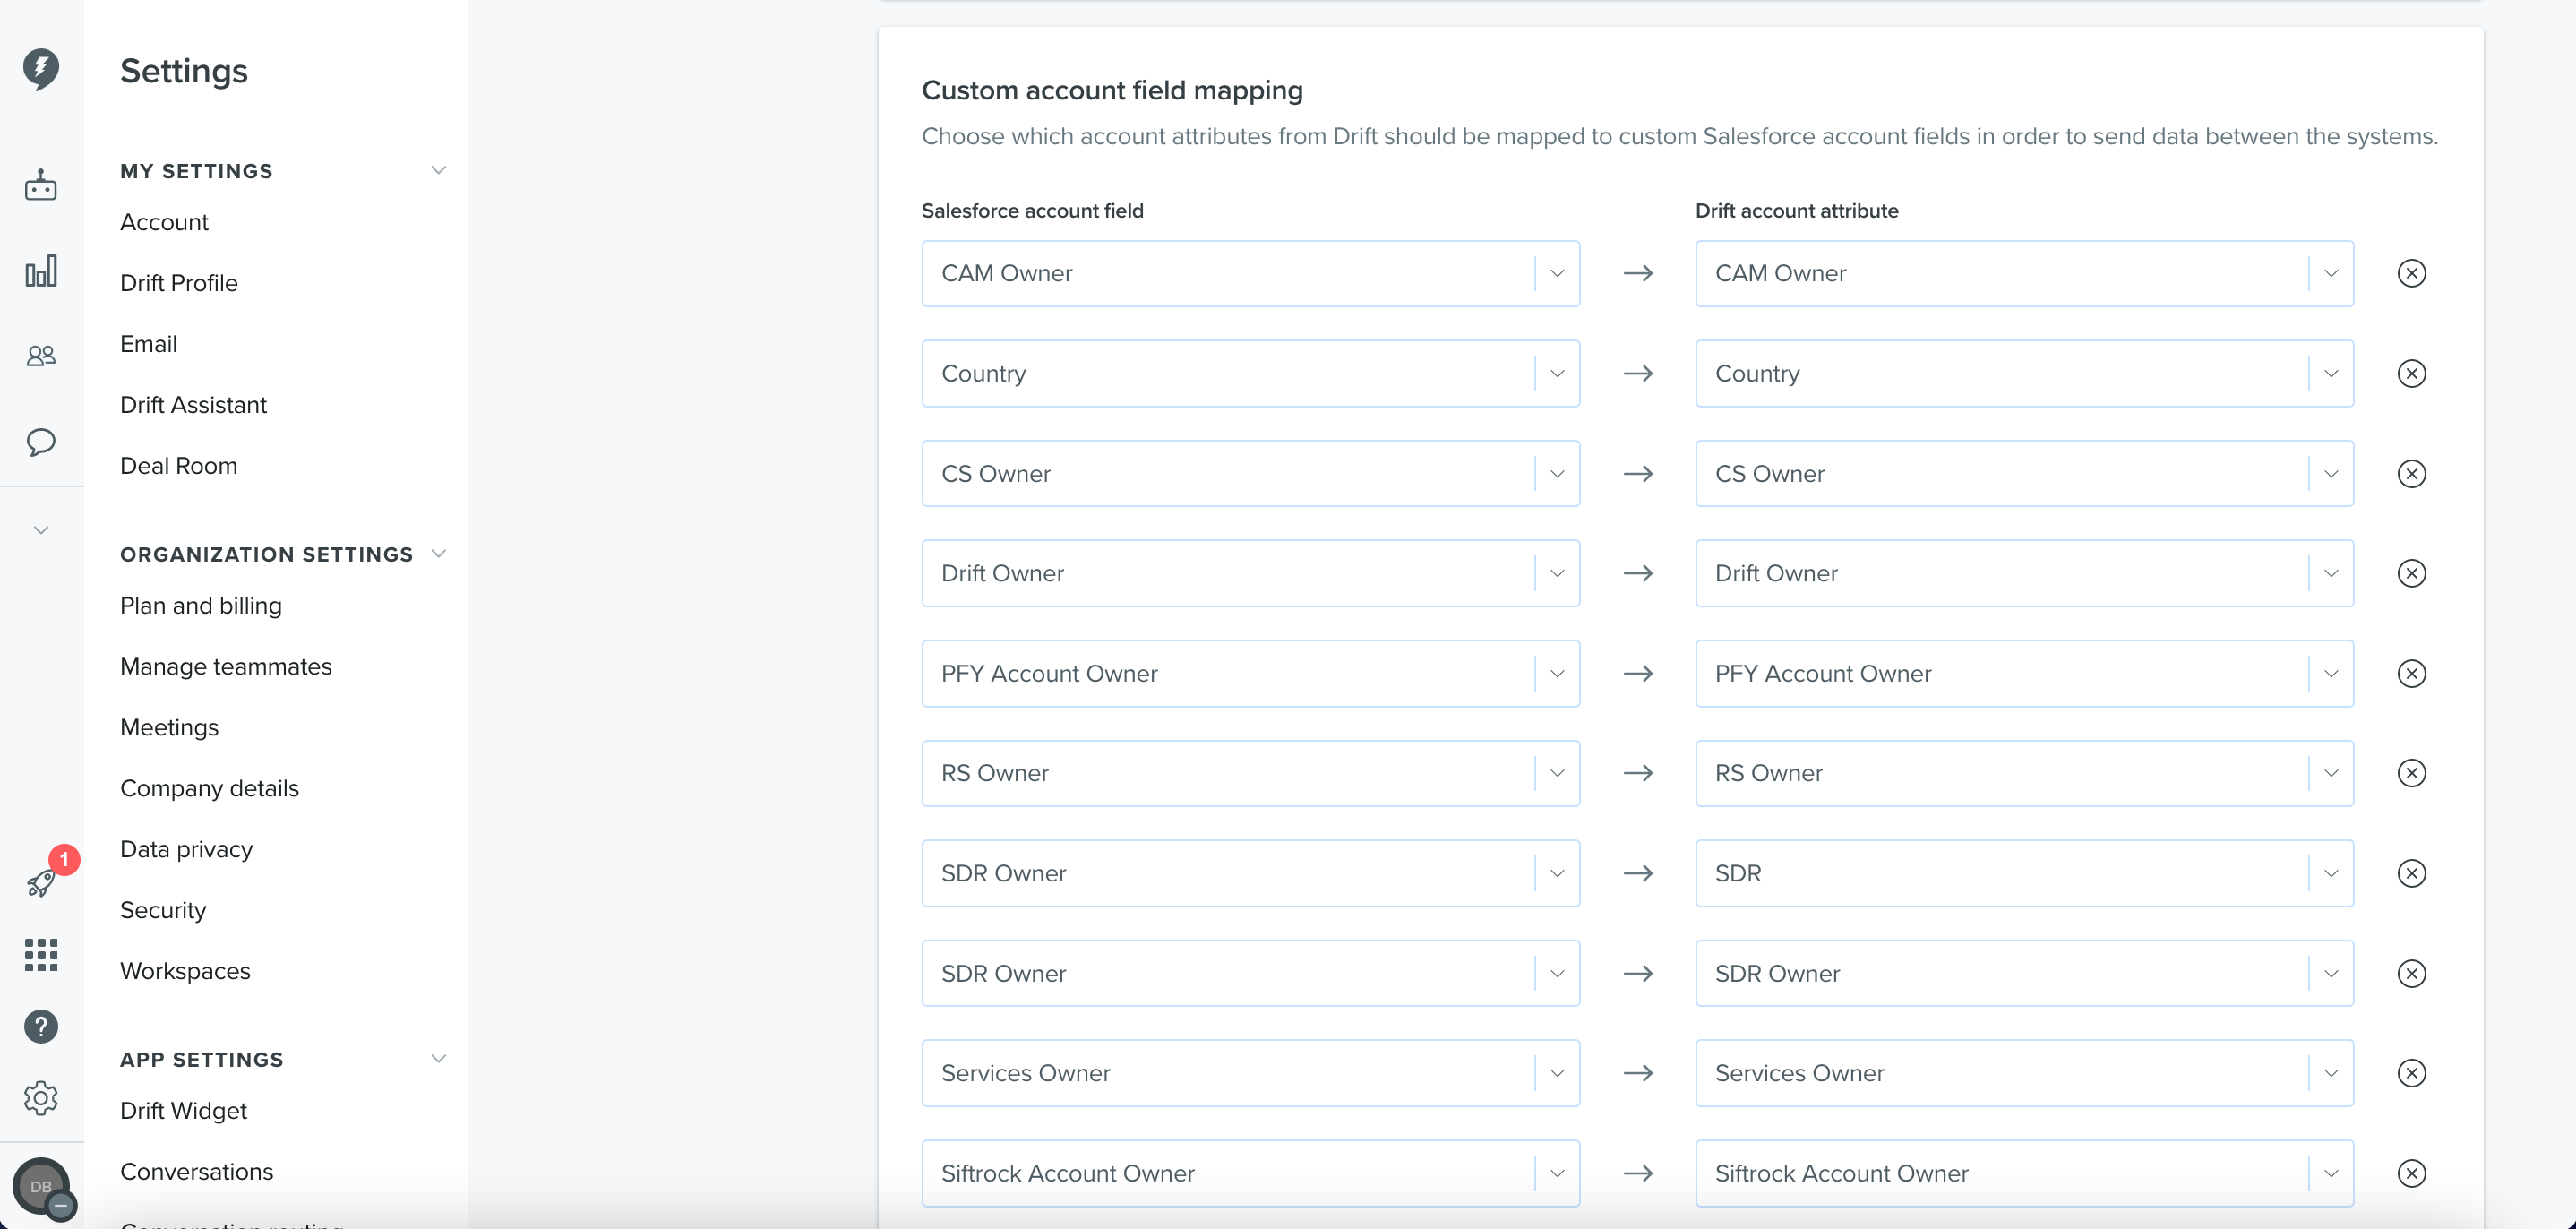Collapse the APP SETTINGS section

tap(438, 1058)
